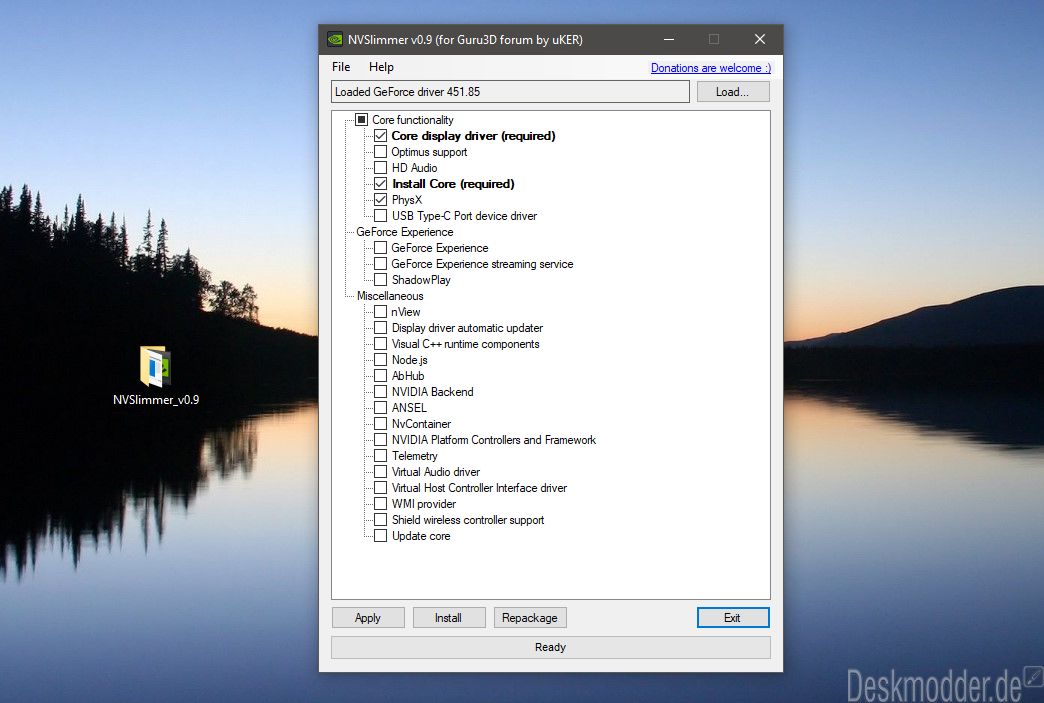1044x703 pixels.
Task: Follow the Donations are welcome link
Action: [711, 68]
